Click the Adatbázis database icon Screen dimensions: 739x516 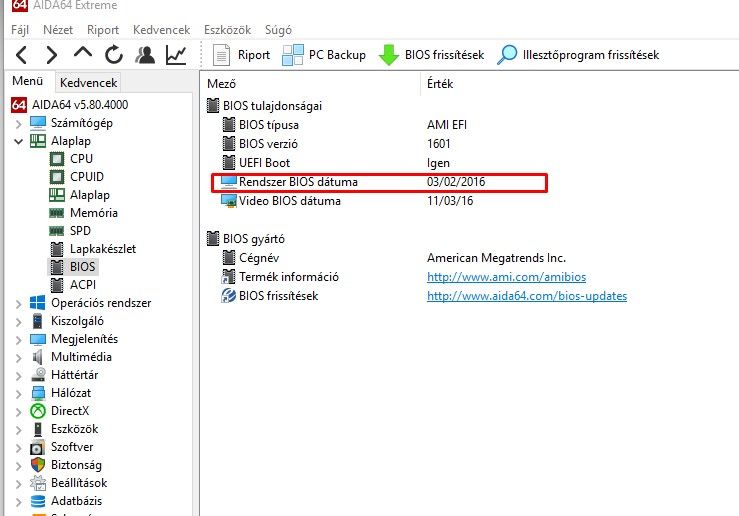pos(38,501)
